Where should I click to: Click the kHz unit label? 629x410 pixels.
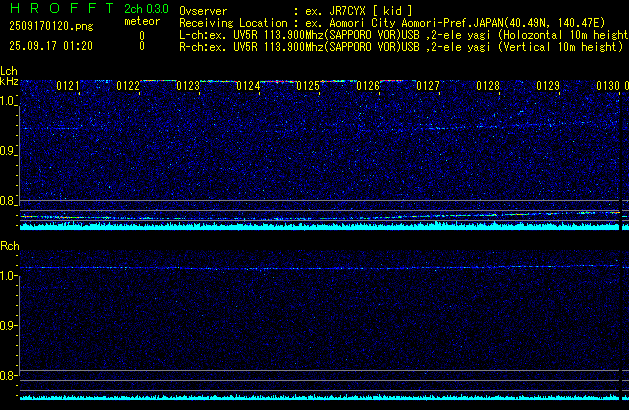9,81
